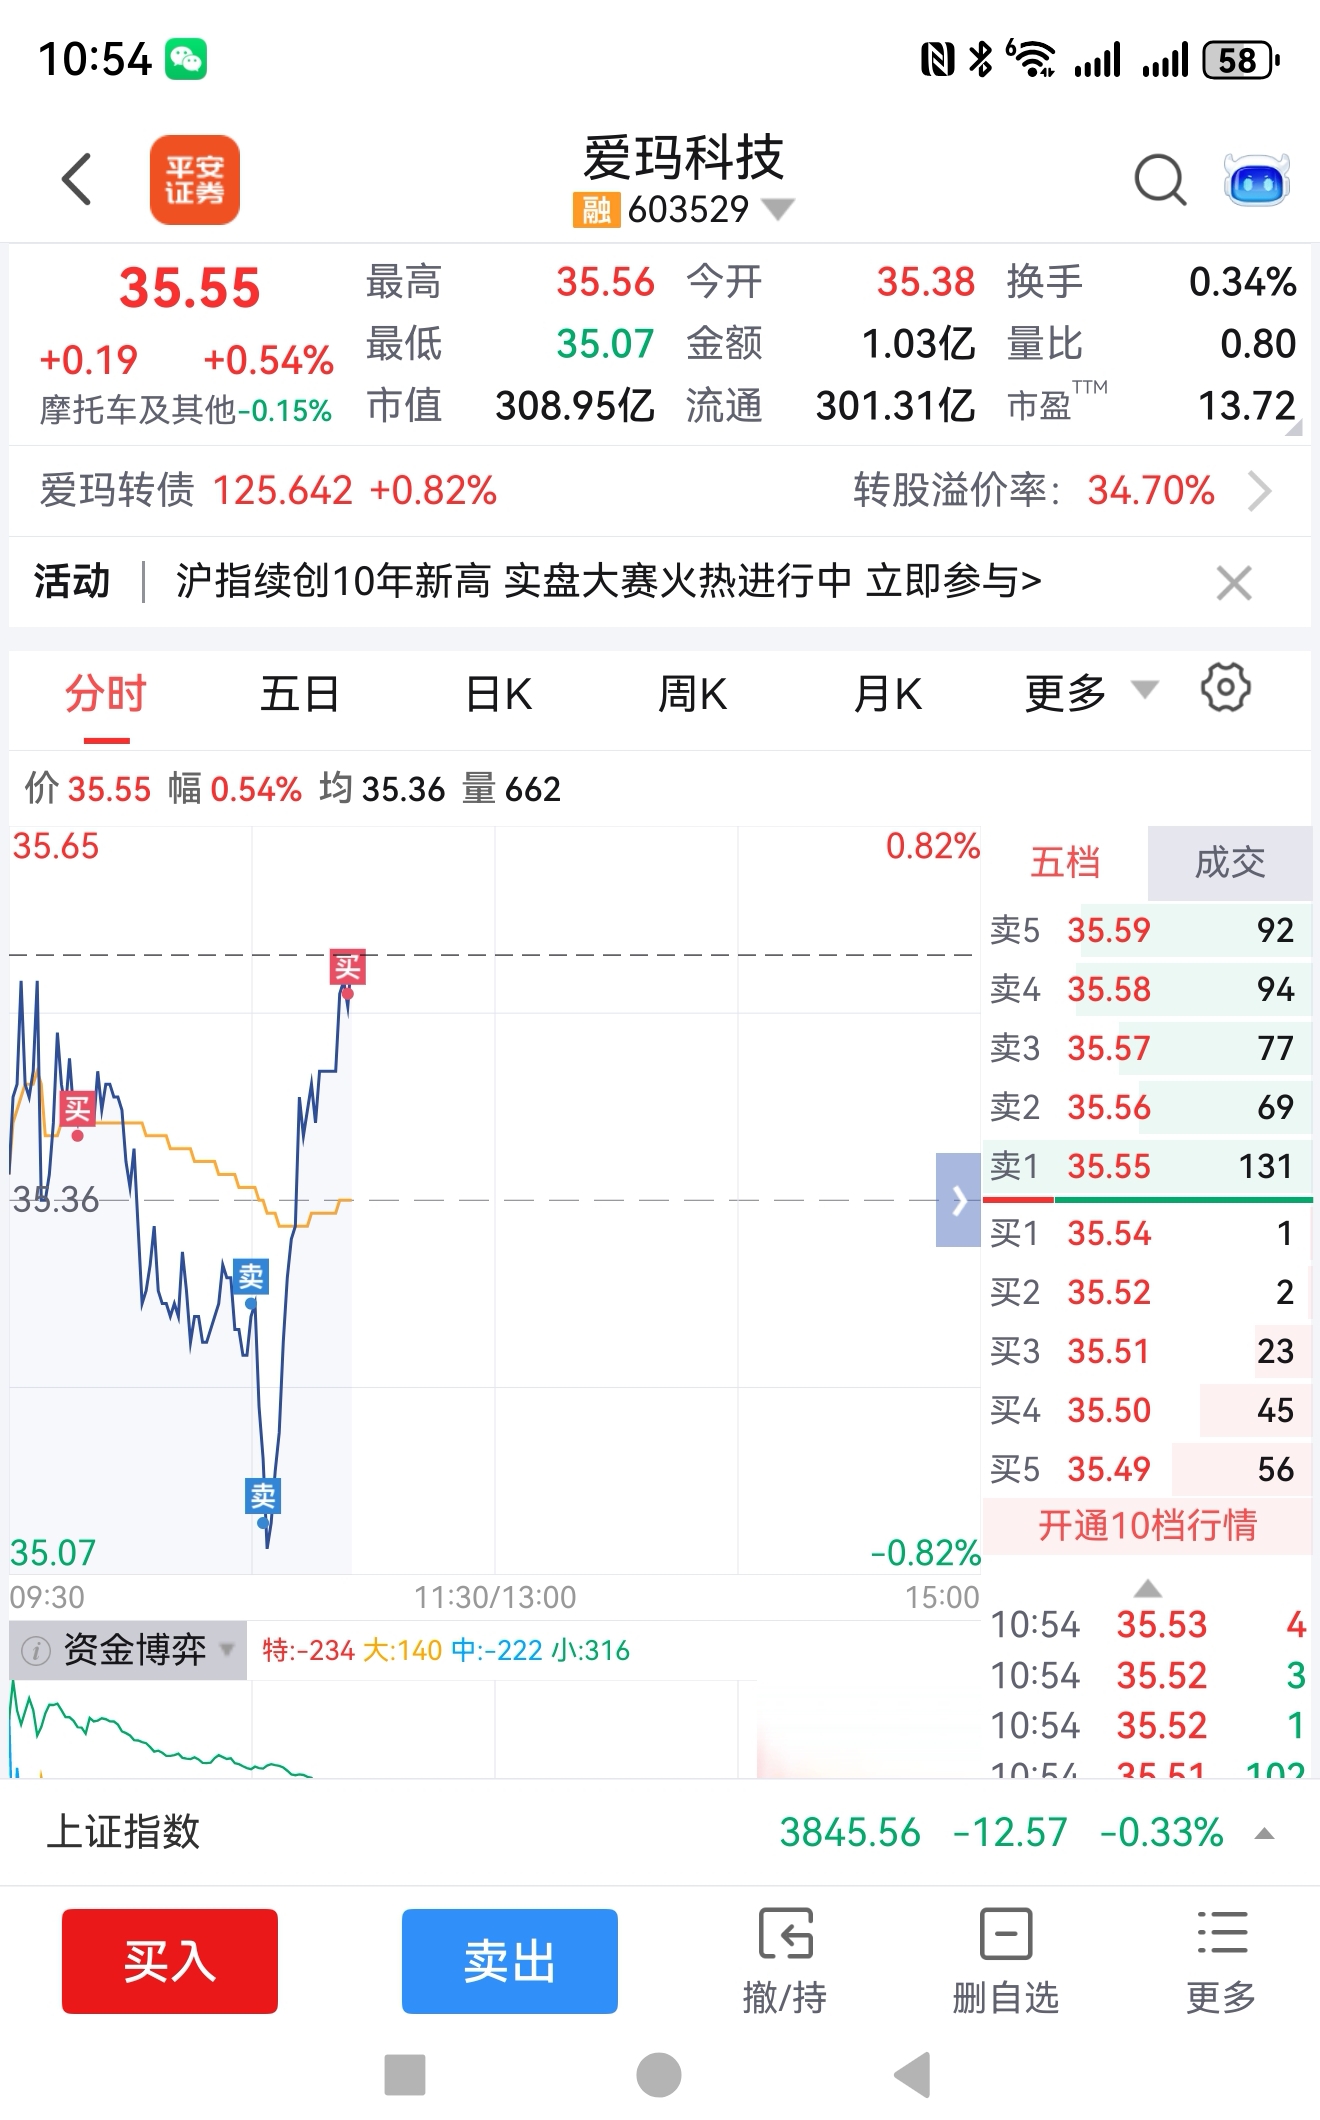Screen dimensions: 1320x2120
Task: Open 爱玛转债 details chevron
Action: coord(1260,491)
